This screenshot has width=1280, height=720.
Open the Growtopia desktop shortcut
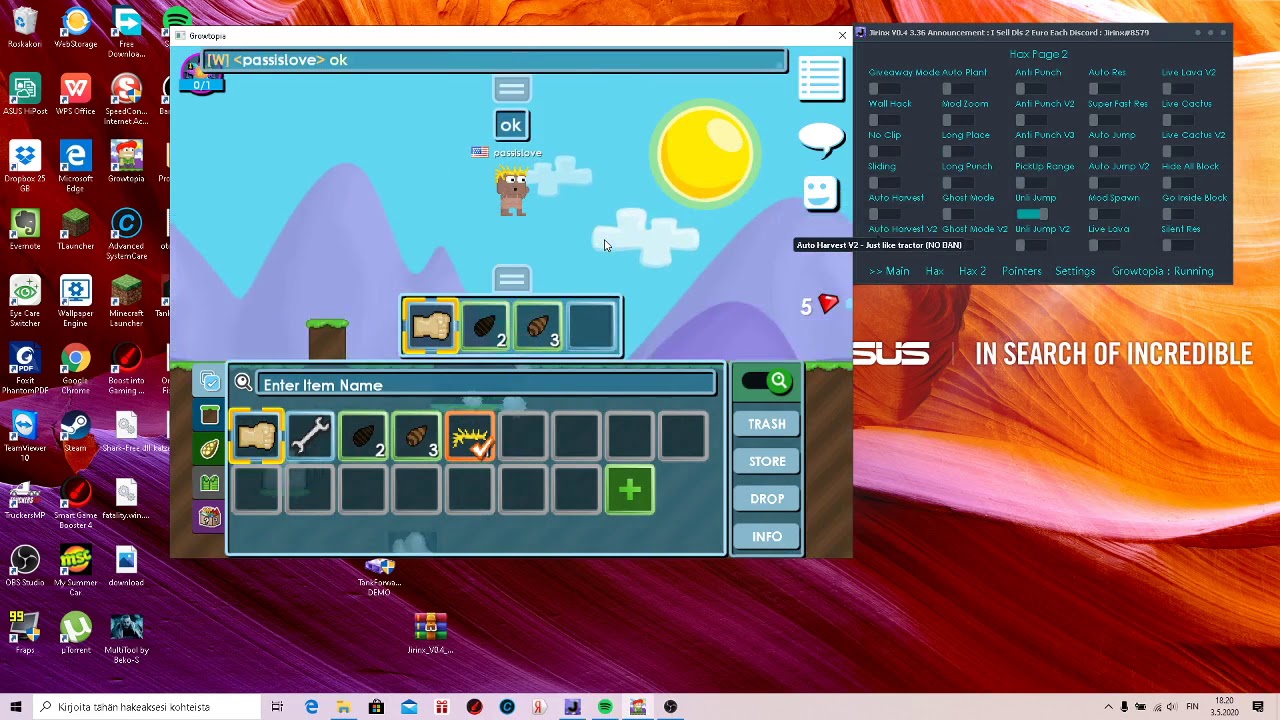(x=126, y=162)
